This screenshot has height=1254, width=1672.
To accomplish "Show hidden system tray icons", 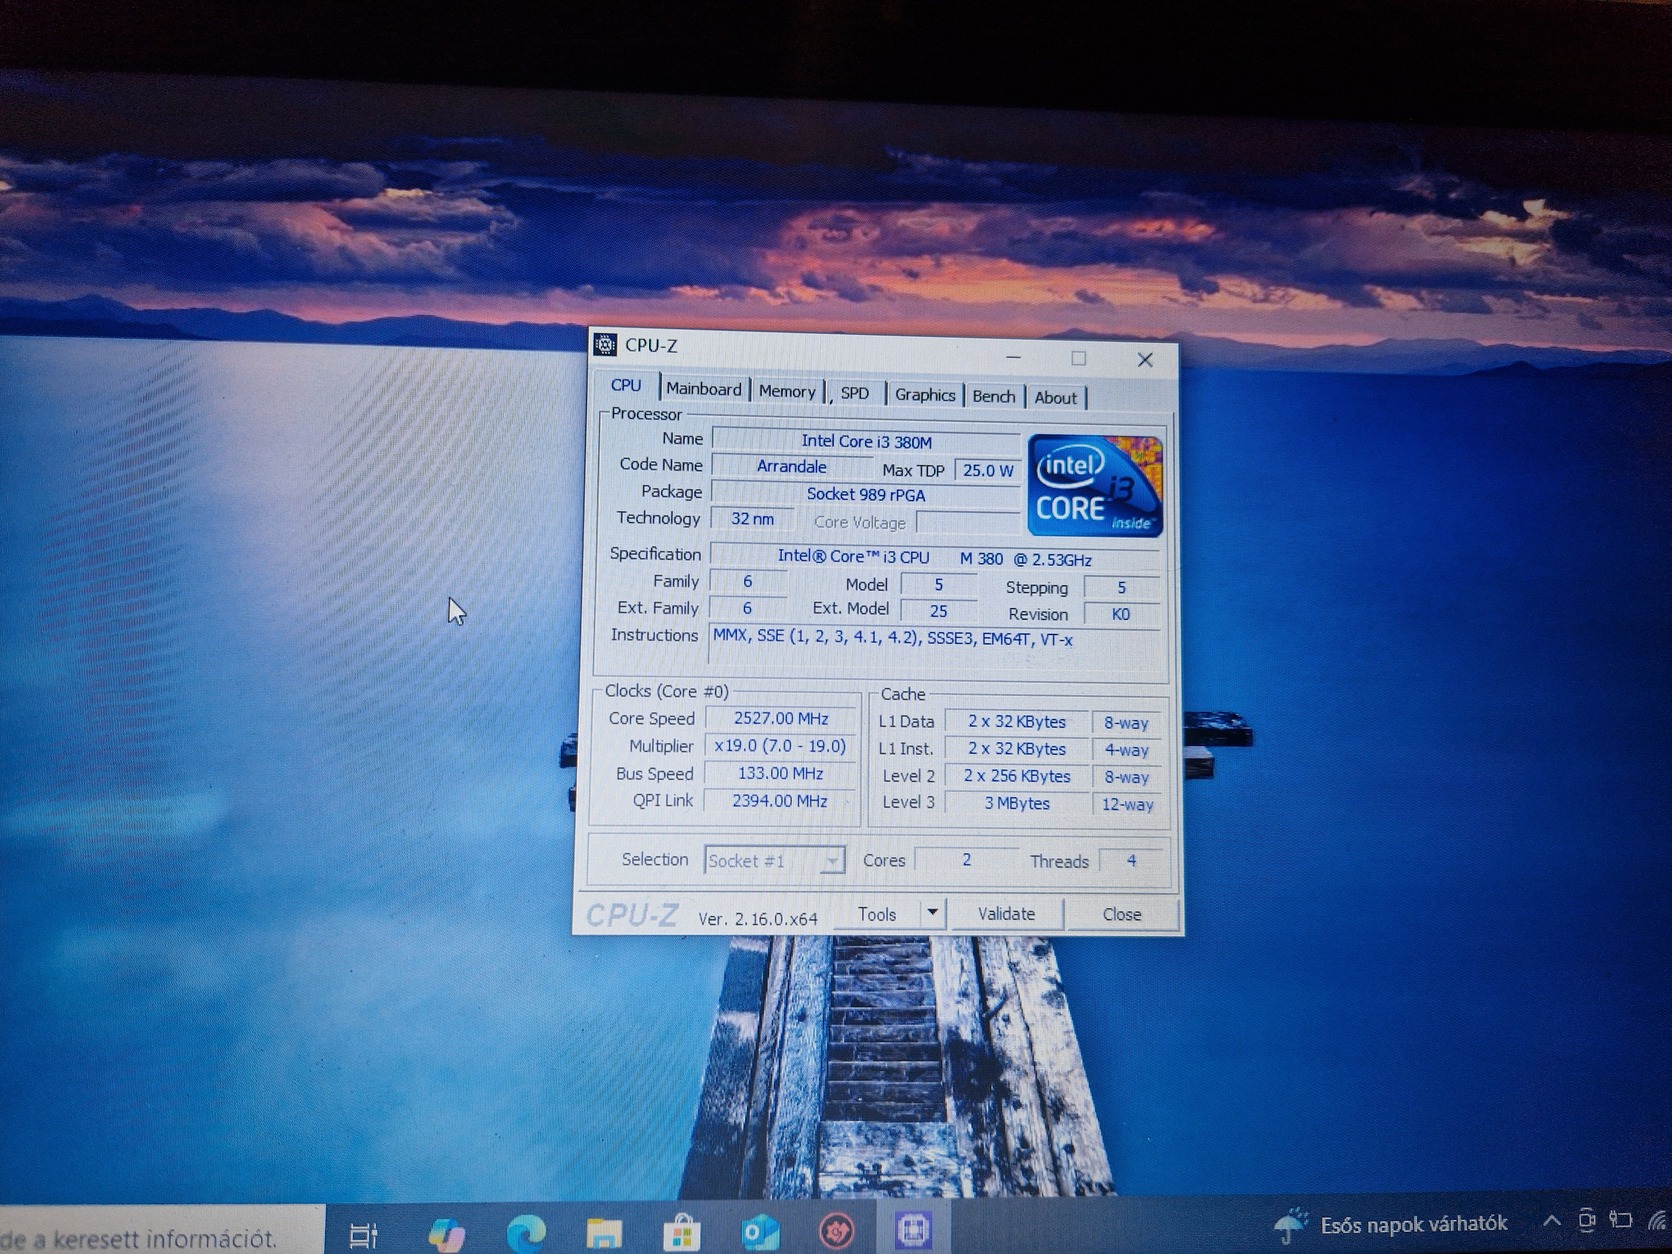I will [1552, 1221].
